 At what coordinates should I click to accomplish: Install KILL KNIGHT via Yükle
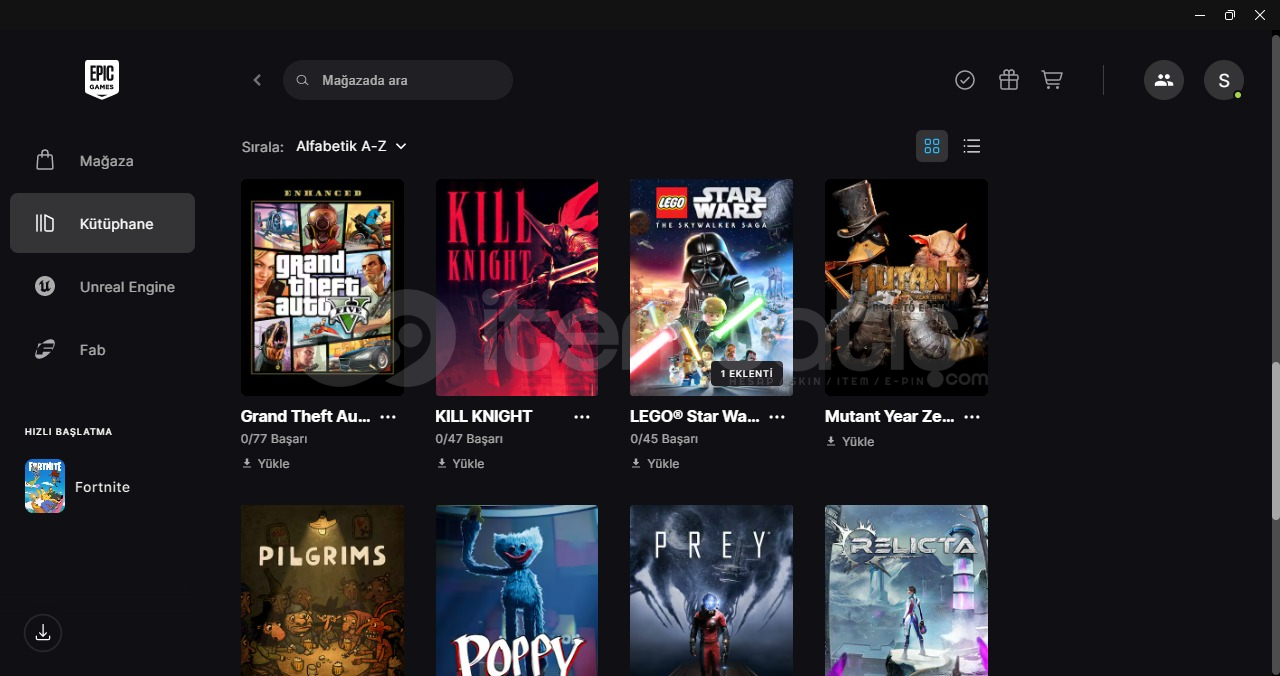(x=460, y=463)
